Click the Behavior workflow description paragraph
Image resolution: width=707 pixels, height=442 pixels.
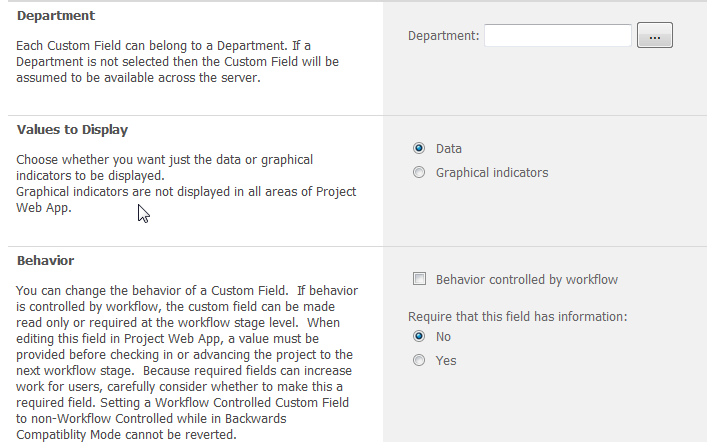click(185, 362)
